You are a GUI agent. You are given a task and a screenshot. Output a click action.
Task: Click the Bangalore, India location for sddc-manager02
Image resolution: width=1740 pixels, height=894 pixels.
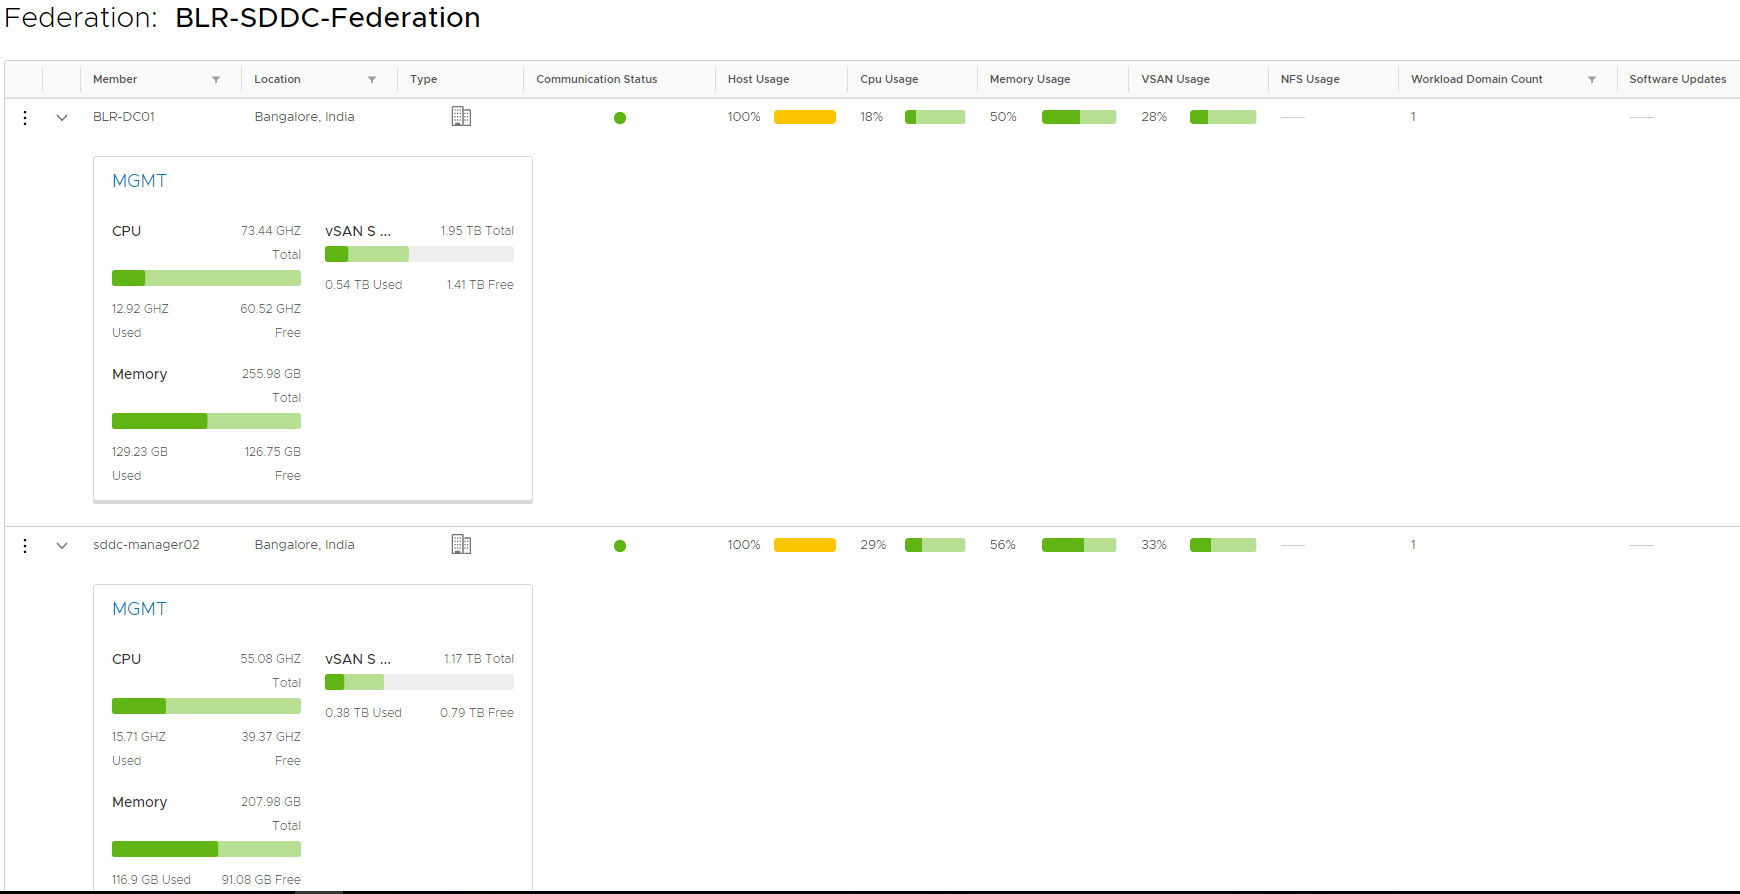coord(304,545)
